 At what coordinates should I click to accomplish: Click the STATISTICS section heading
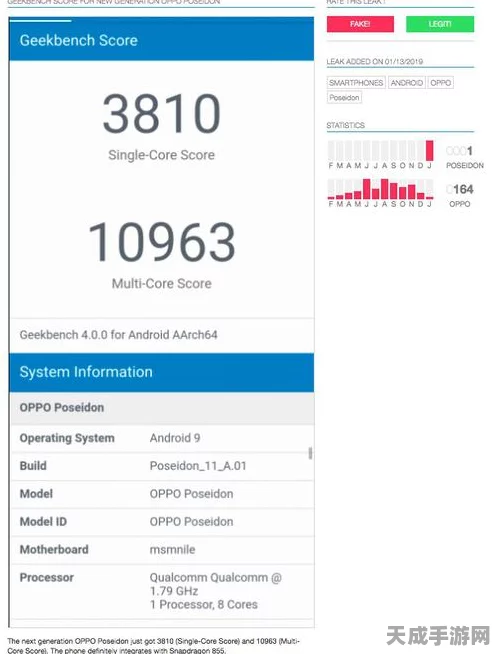click(345, 126)
